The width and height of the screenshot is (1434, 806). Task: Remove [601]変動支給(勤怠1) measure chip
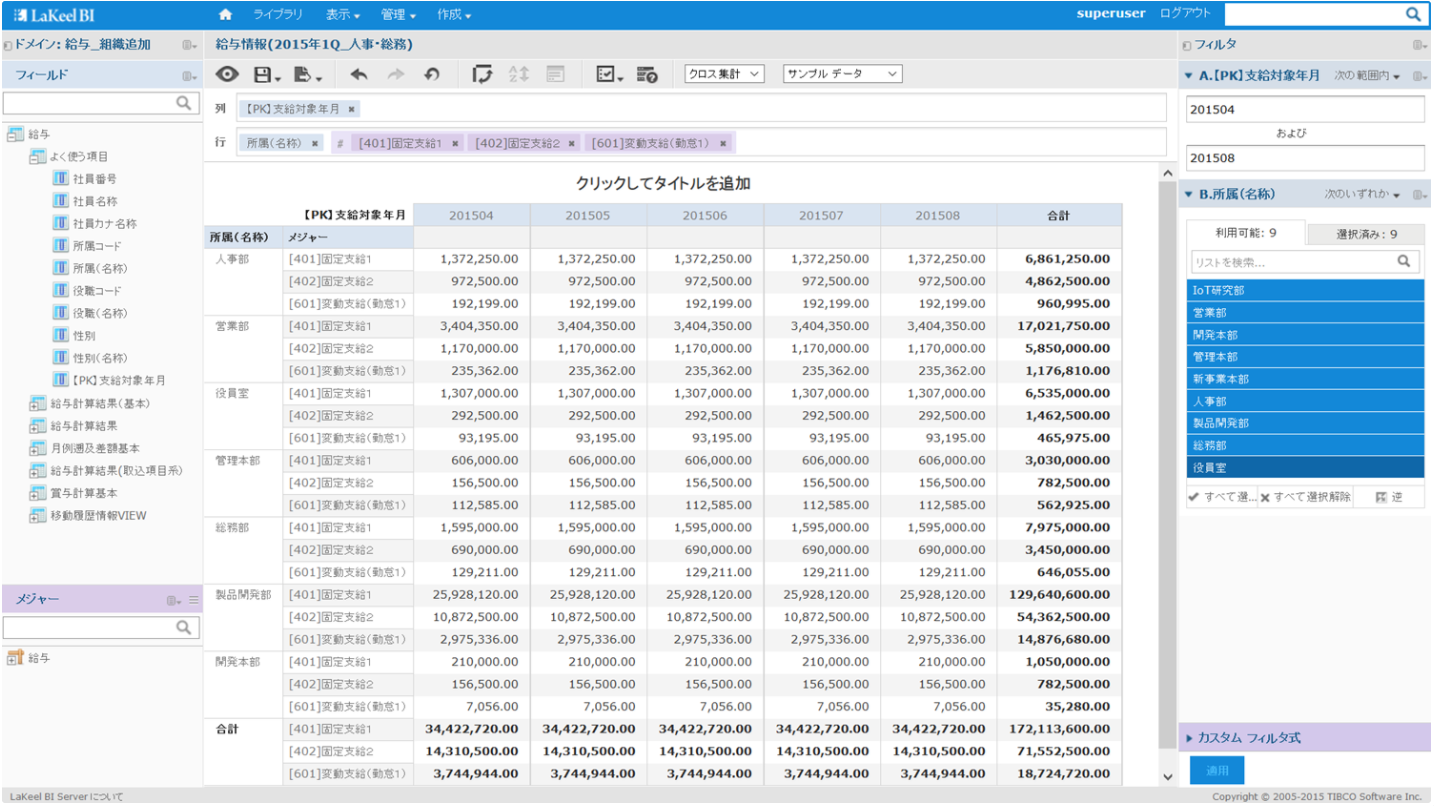click(722, 143)
